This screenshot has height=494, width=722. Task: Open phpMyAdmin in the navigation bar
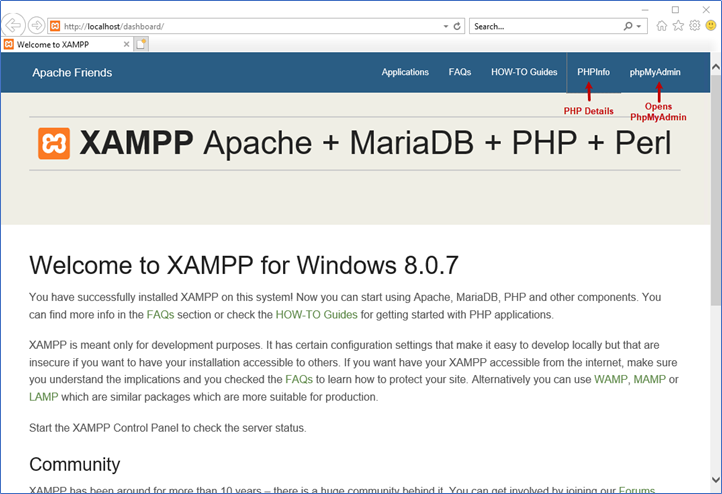[655, 72]
